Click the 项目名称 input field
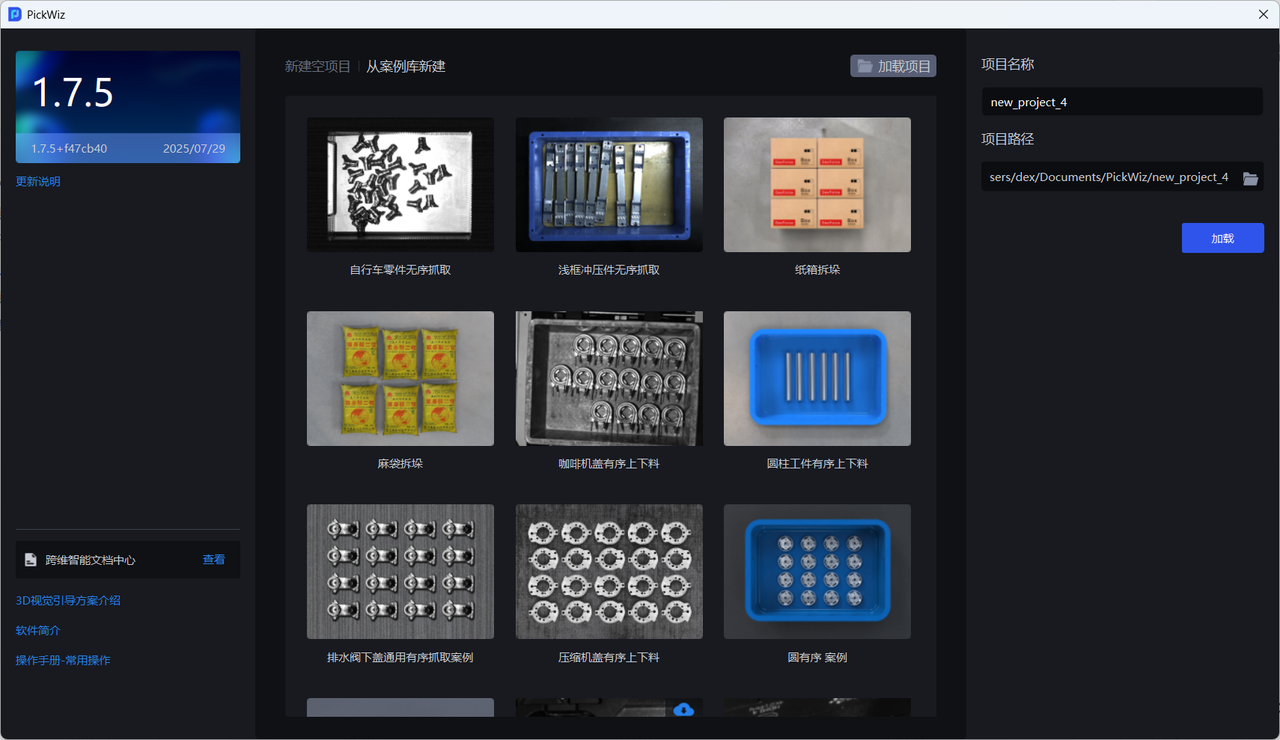Image resolution: width=1280 pixels, height=740 pixels. (x=1121, y=102)
